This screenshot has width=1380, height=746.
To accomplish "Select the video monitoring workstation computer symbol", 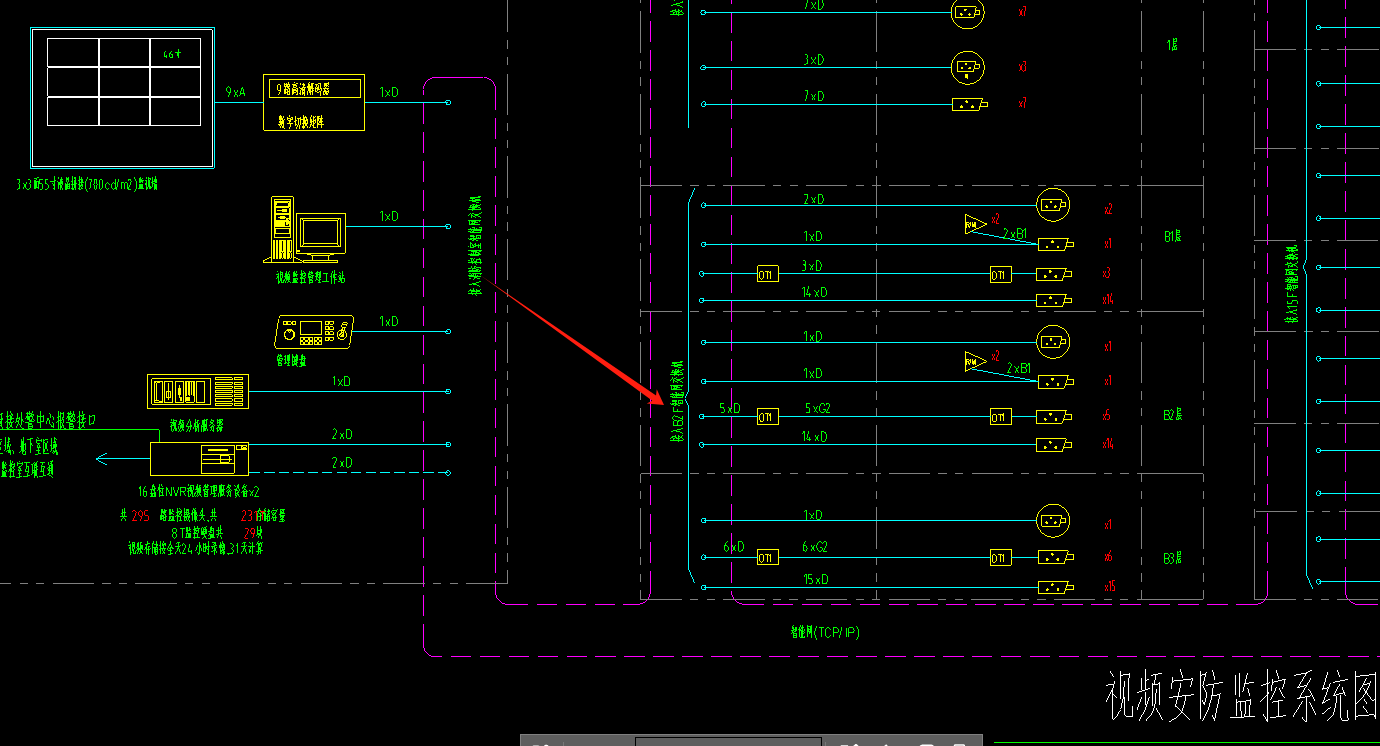I will tap(305, 230).
